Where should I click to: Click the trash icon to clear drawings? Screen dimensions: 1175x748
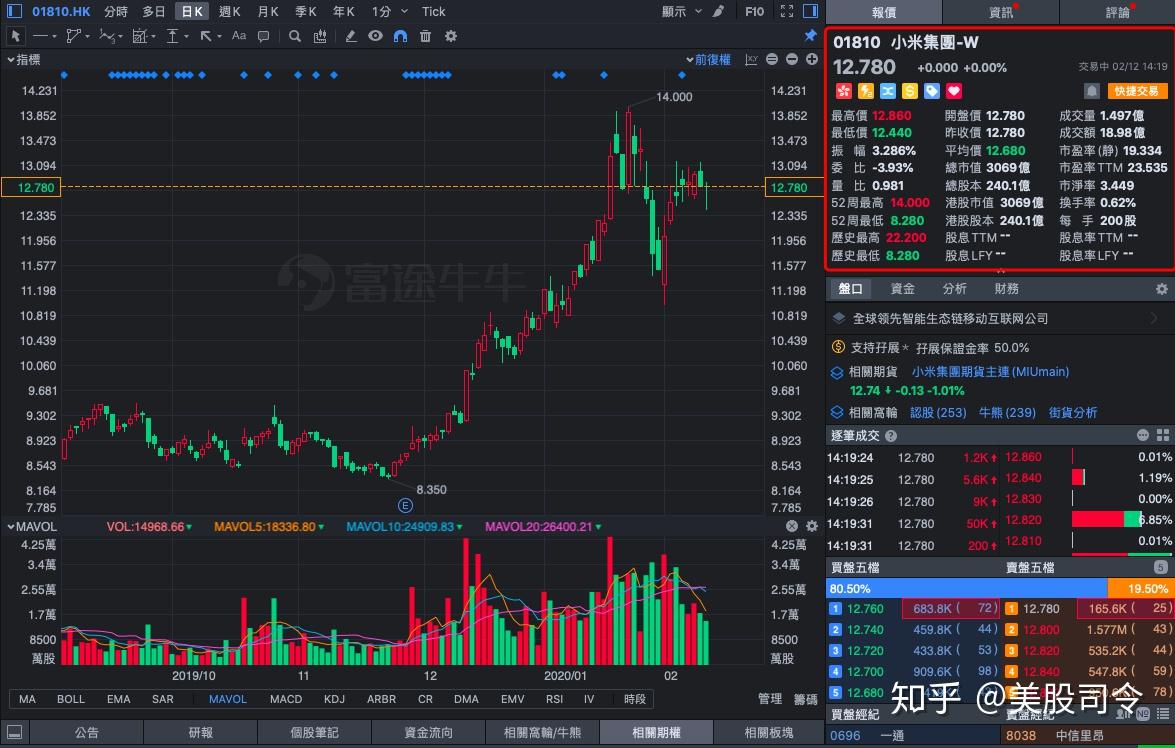[426, 35]
